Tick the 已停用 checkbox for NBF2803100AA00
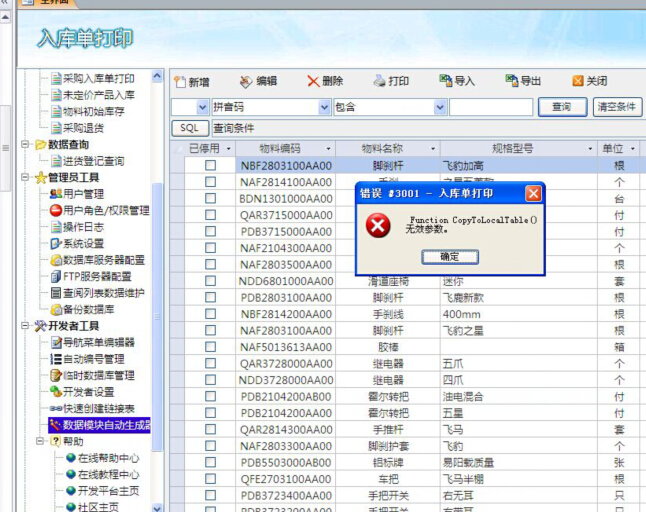 [x=210, y=166]
